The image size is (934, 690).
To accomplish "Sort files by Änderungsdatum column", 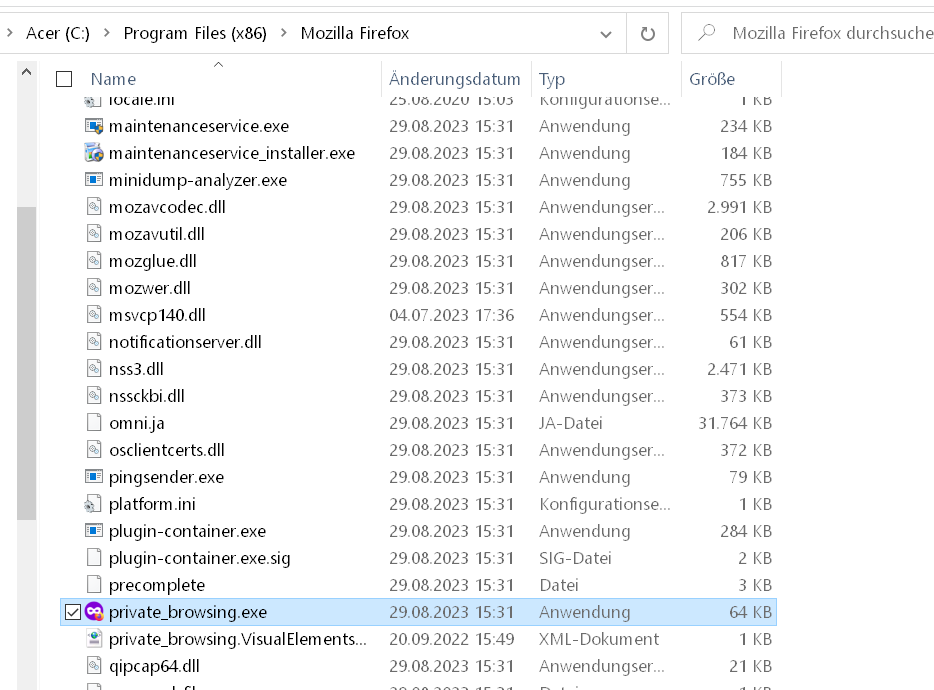I will pyautogui.click(x=454, y=79).
